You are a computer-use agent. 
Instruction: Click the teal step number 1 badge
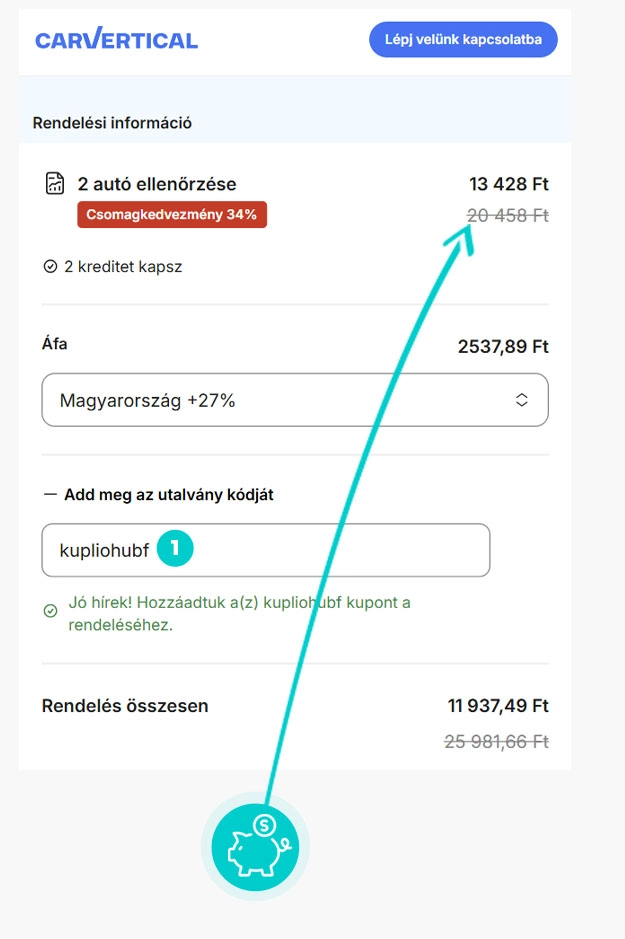tap(175, 549)
